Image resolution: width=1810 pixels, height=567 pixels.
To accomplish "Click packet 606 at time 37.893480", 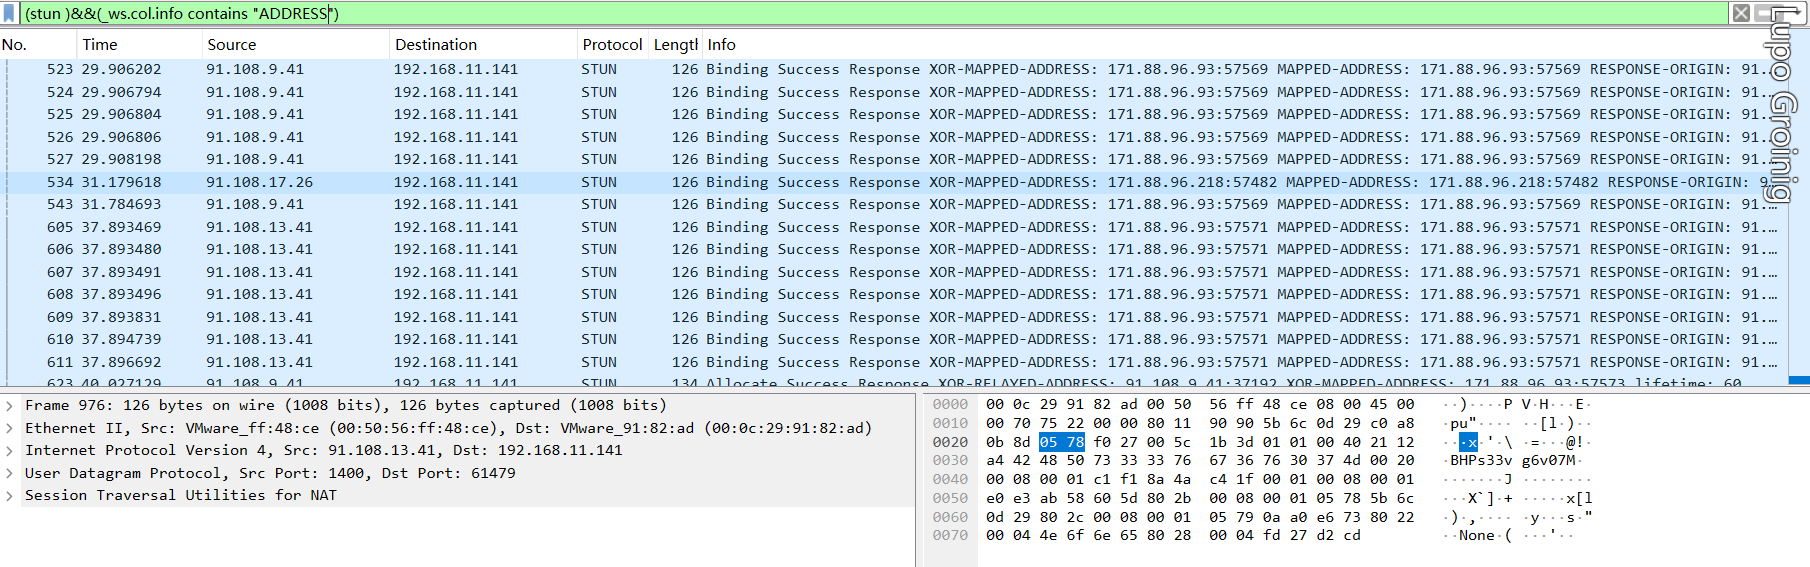I will click(x=895, y=249).
